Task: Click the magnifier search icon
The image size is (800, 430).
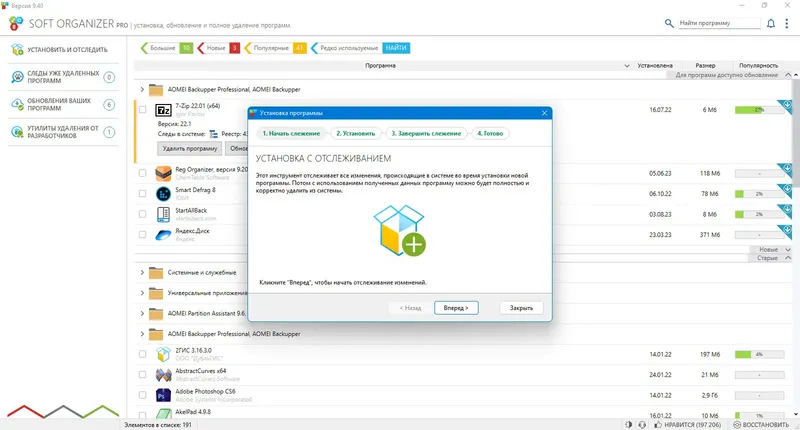Action: point(669,23)
